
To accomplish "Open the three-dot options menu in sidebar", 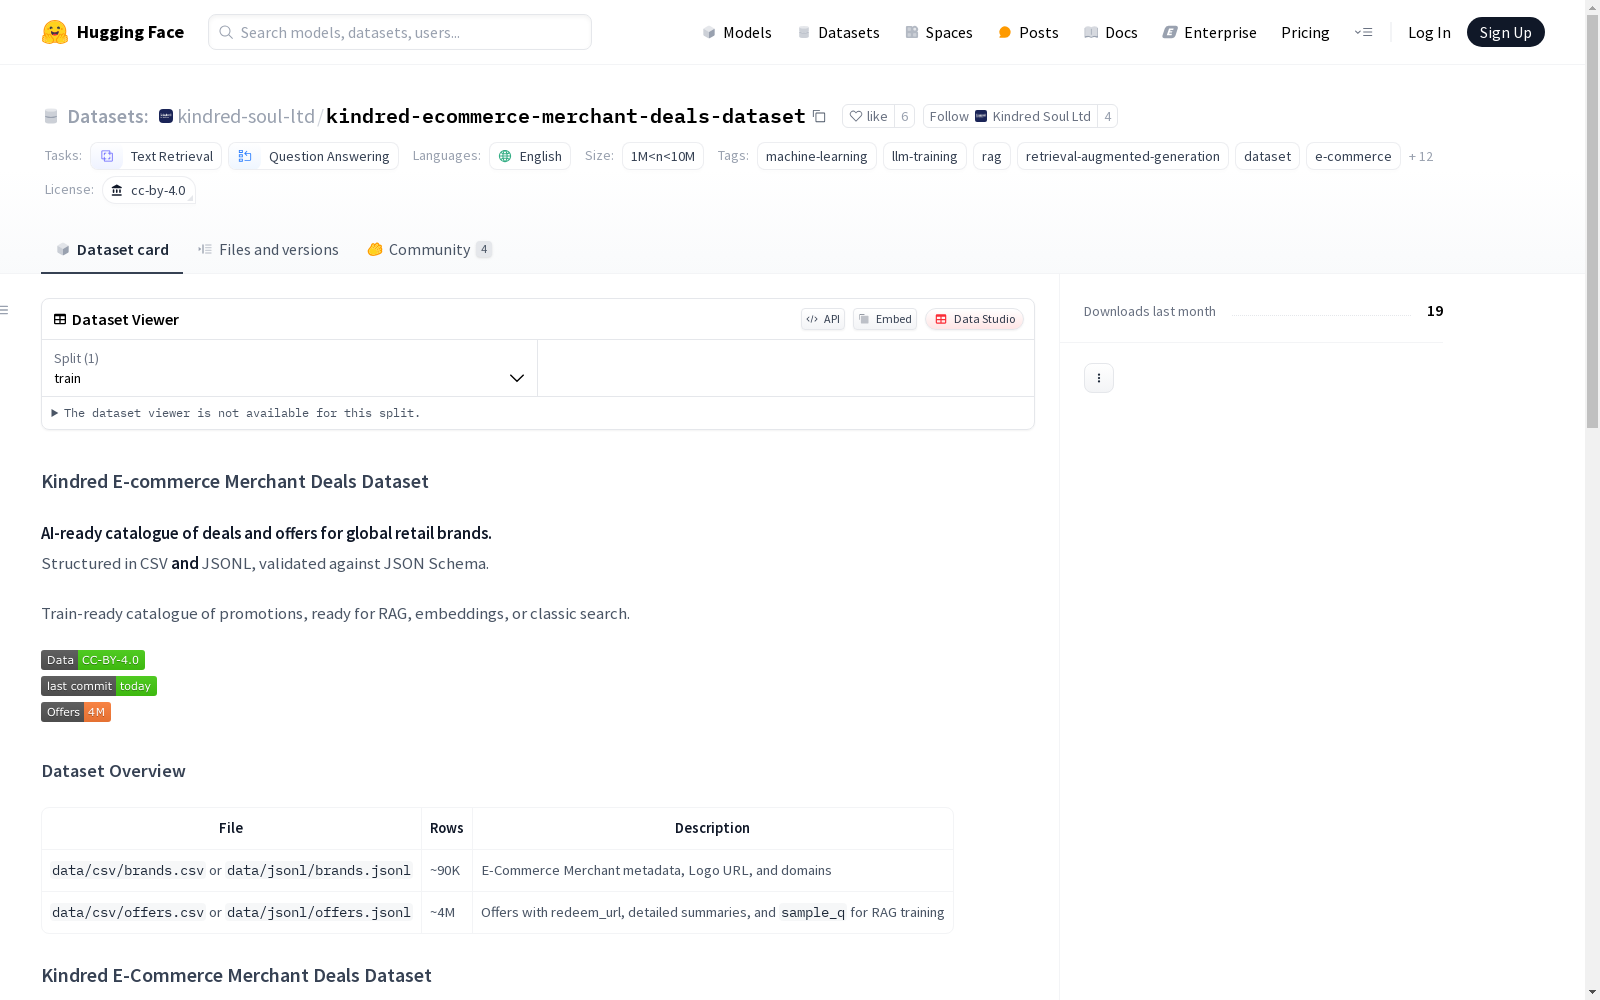I will coord(1099,378).
